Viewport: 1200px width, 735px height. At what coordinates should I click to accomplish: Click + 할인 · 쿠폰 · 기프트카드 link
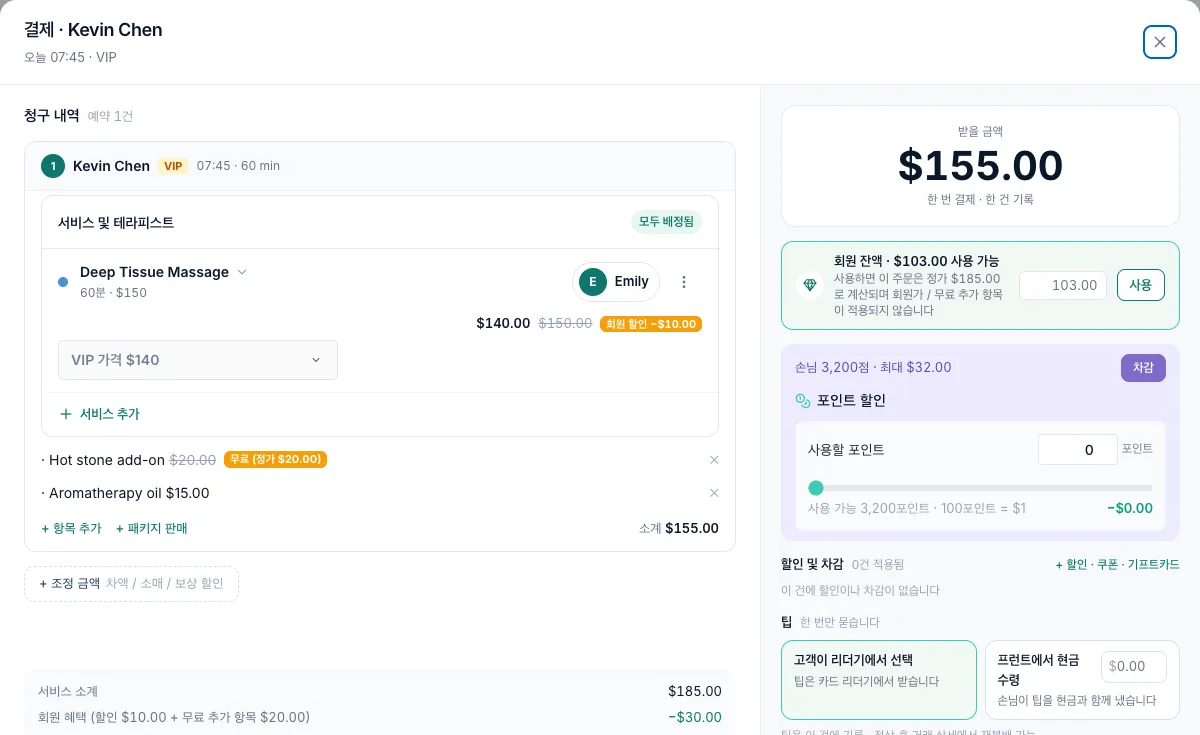(1117, 564)
